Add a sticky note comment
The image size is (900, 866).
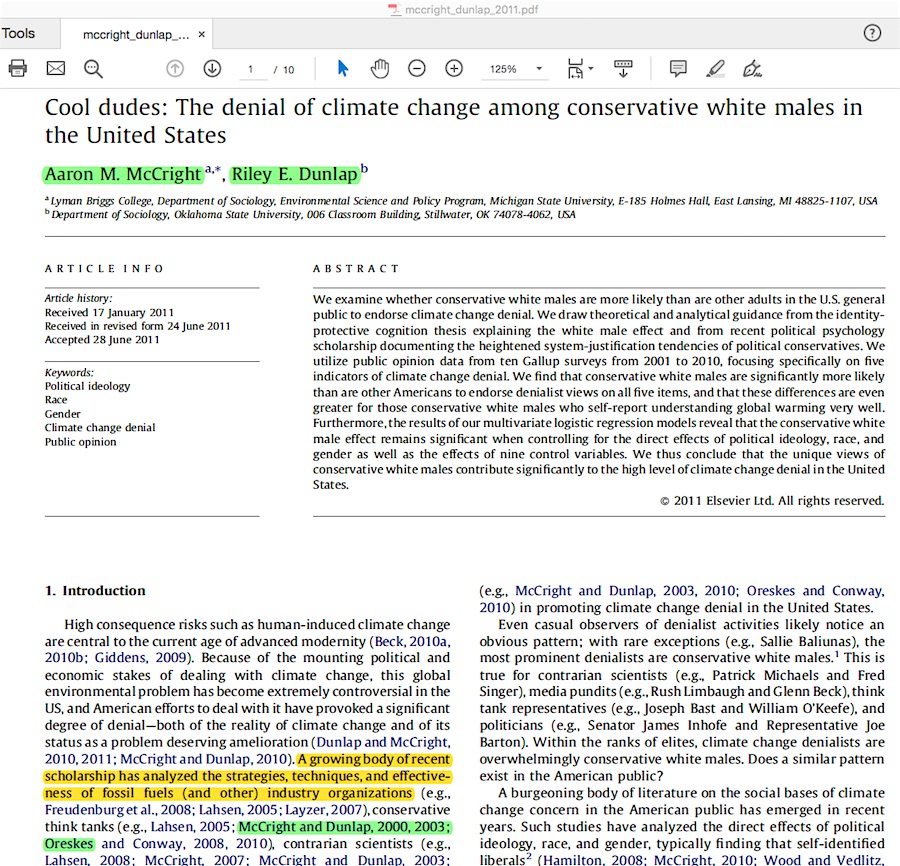click(x=678, y=69)
